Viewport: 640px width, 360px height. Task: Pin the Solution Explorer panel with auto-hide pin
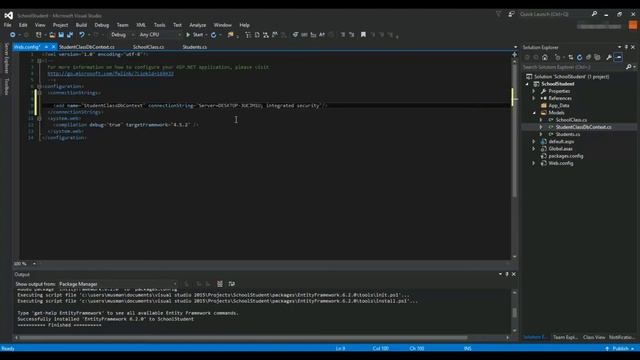(626, 47)
